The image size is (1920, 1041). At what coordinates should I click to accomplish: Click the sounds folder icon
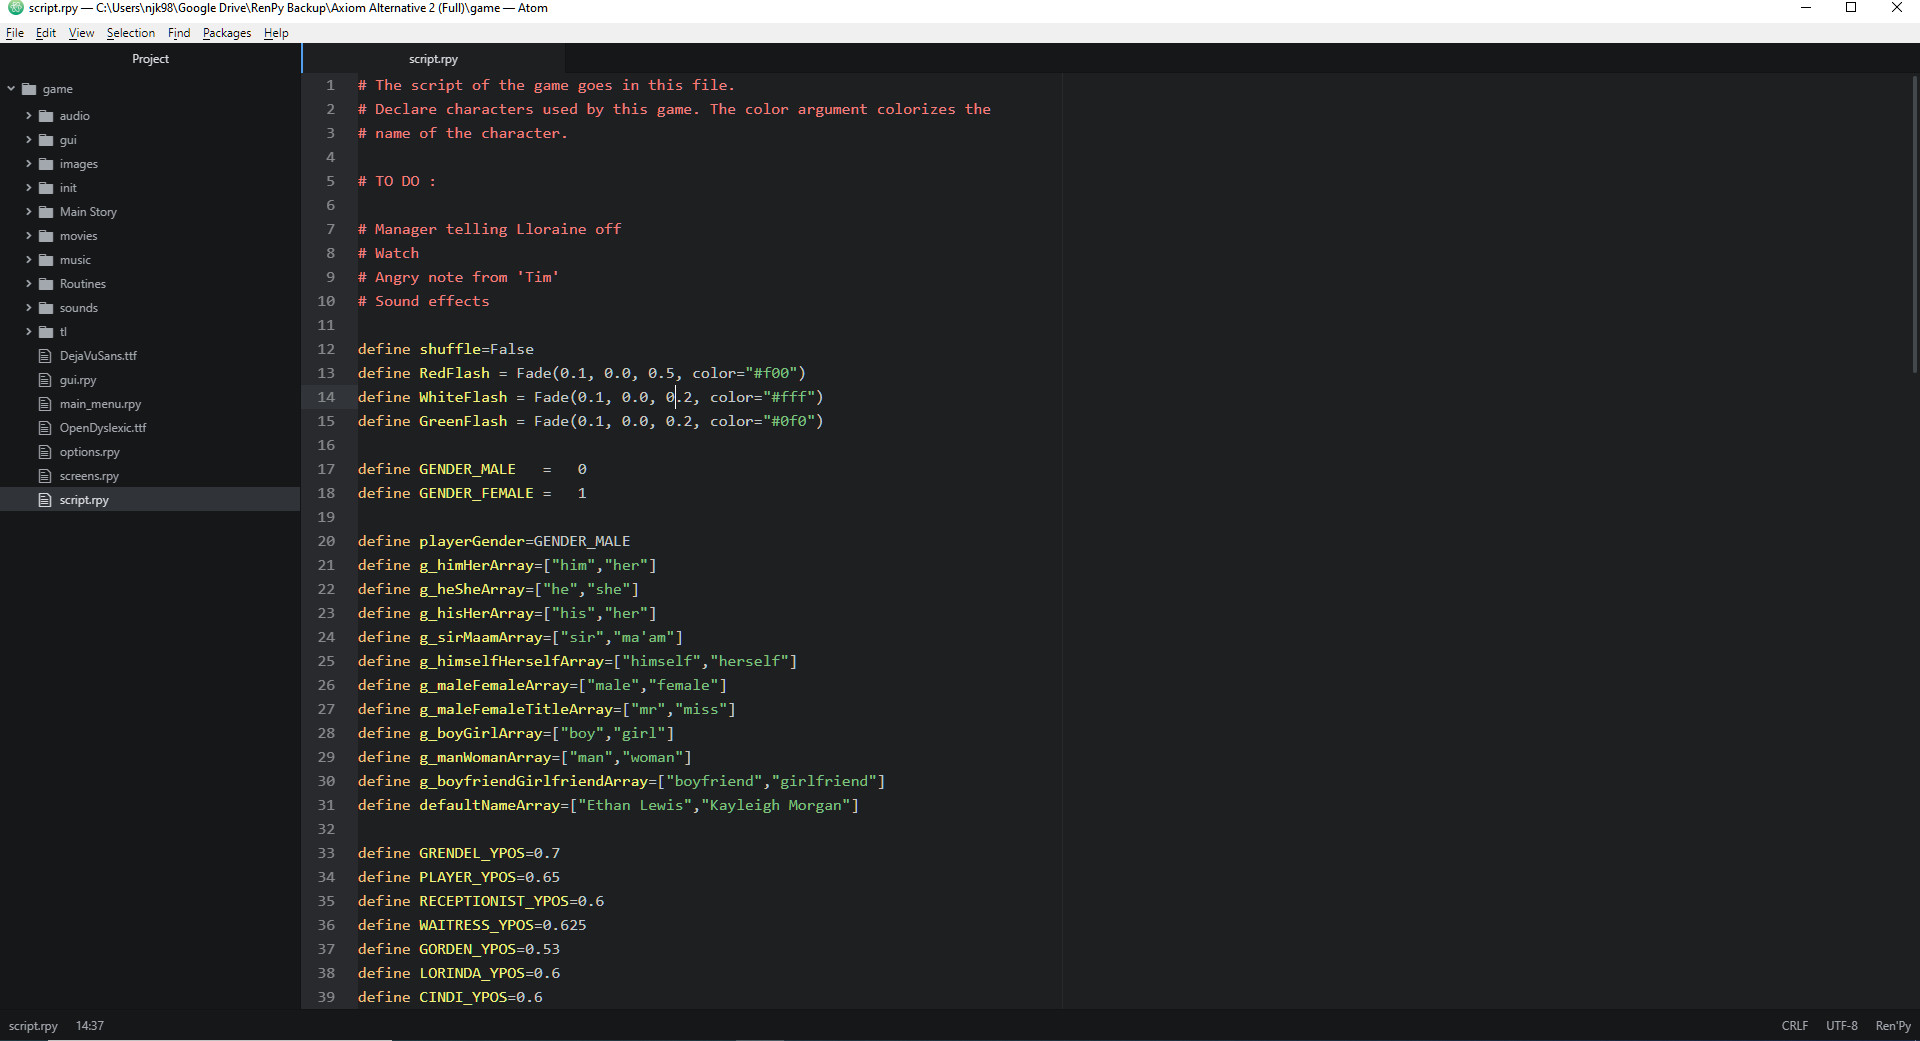point(47,308)
